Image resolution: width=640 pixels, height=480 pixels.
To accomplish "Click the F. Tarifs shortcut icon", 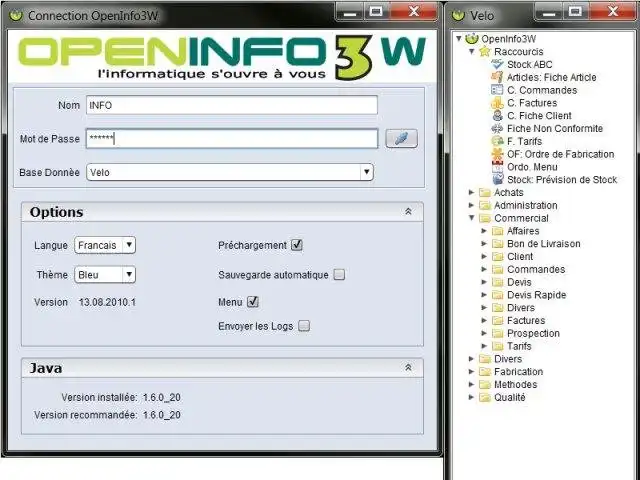I will [497, 141].
